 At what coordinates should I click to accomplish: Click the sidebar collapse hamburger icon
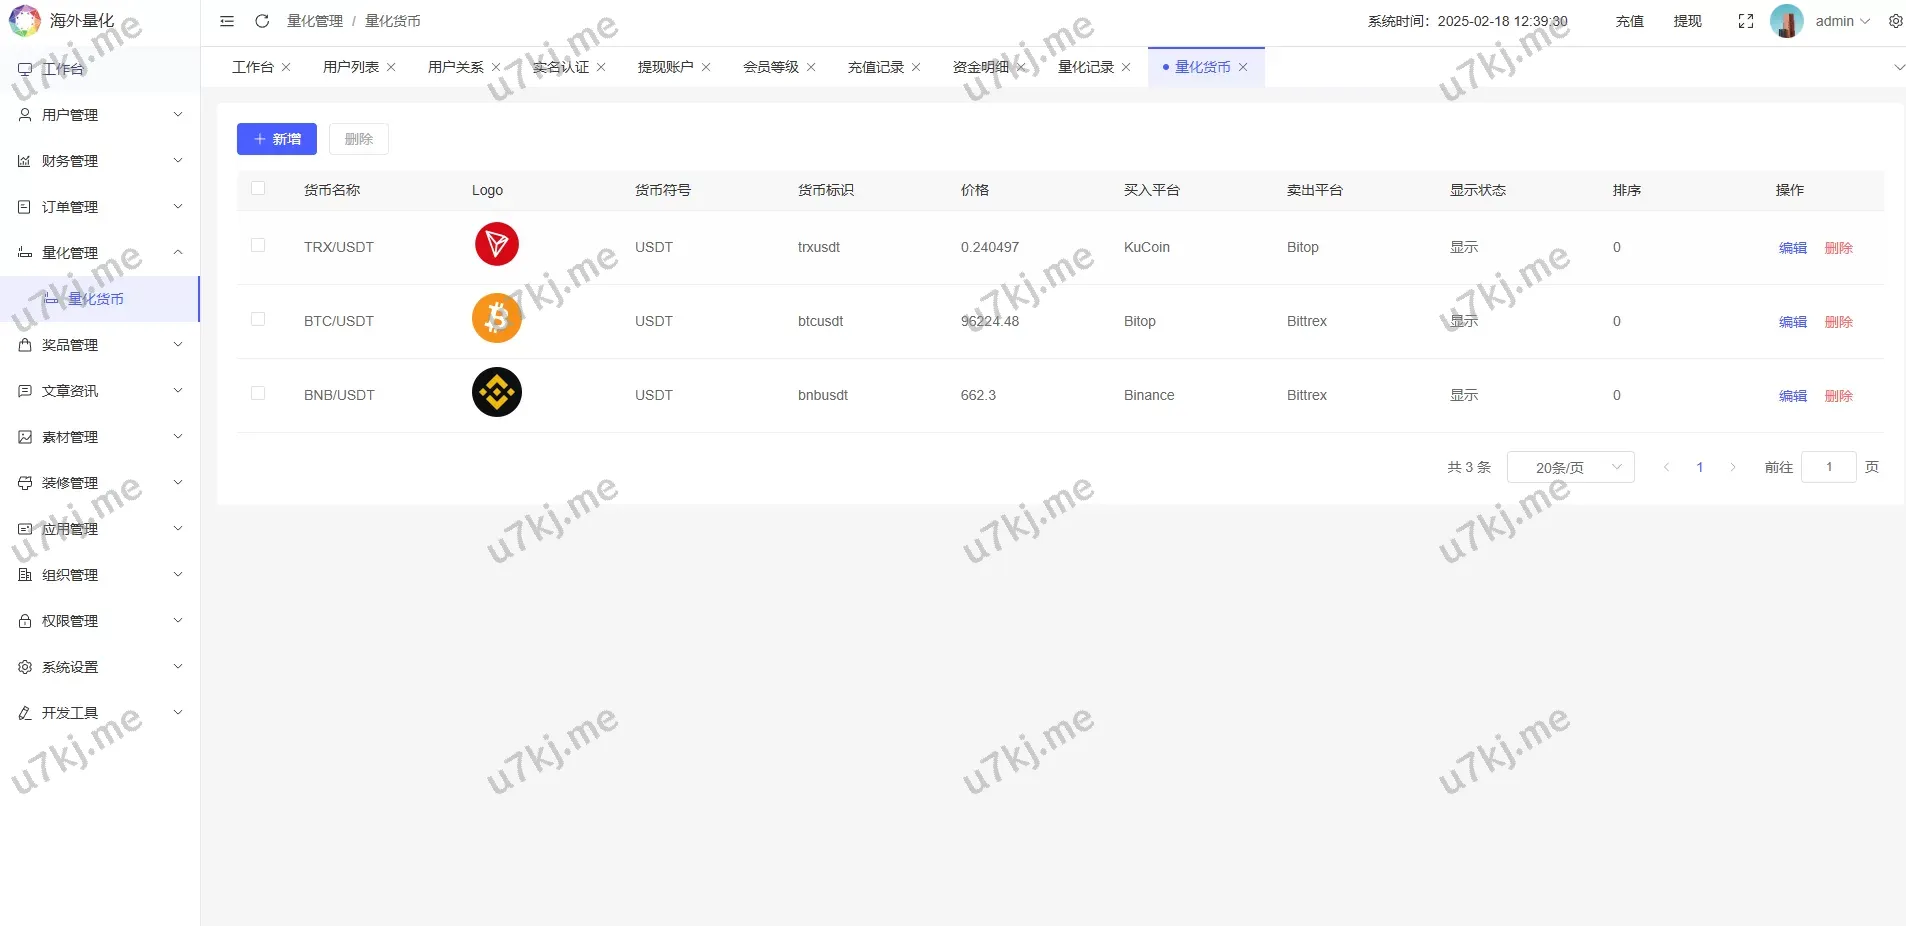(227, 21)
